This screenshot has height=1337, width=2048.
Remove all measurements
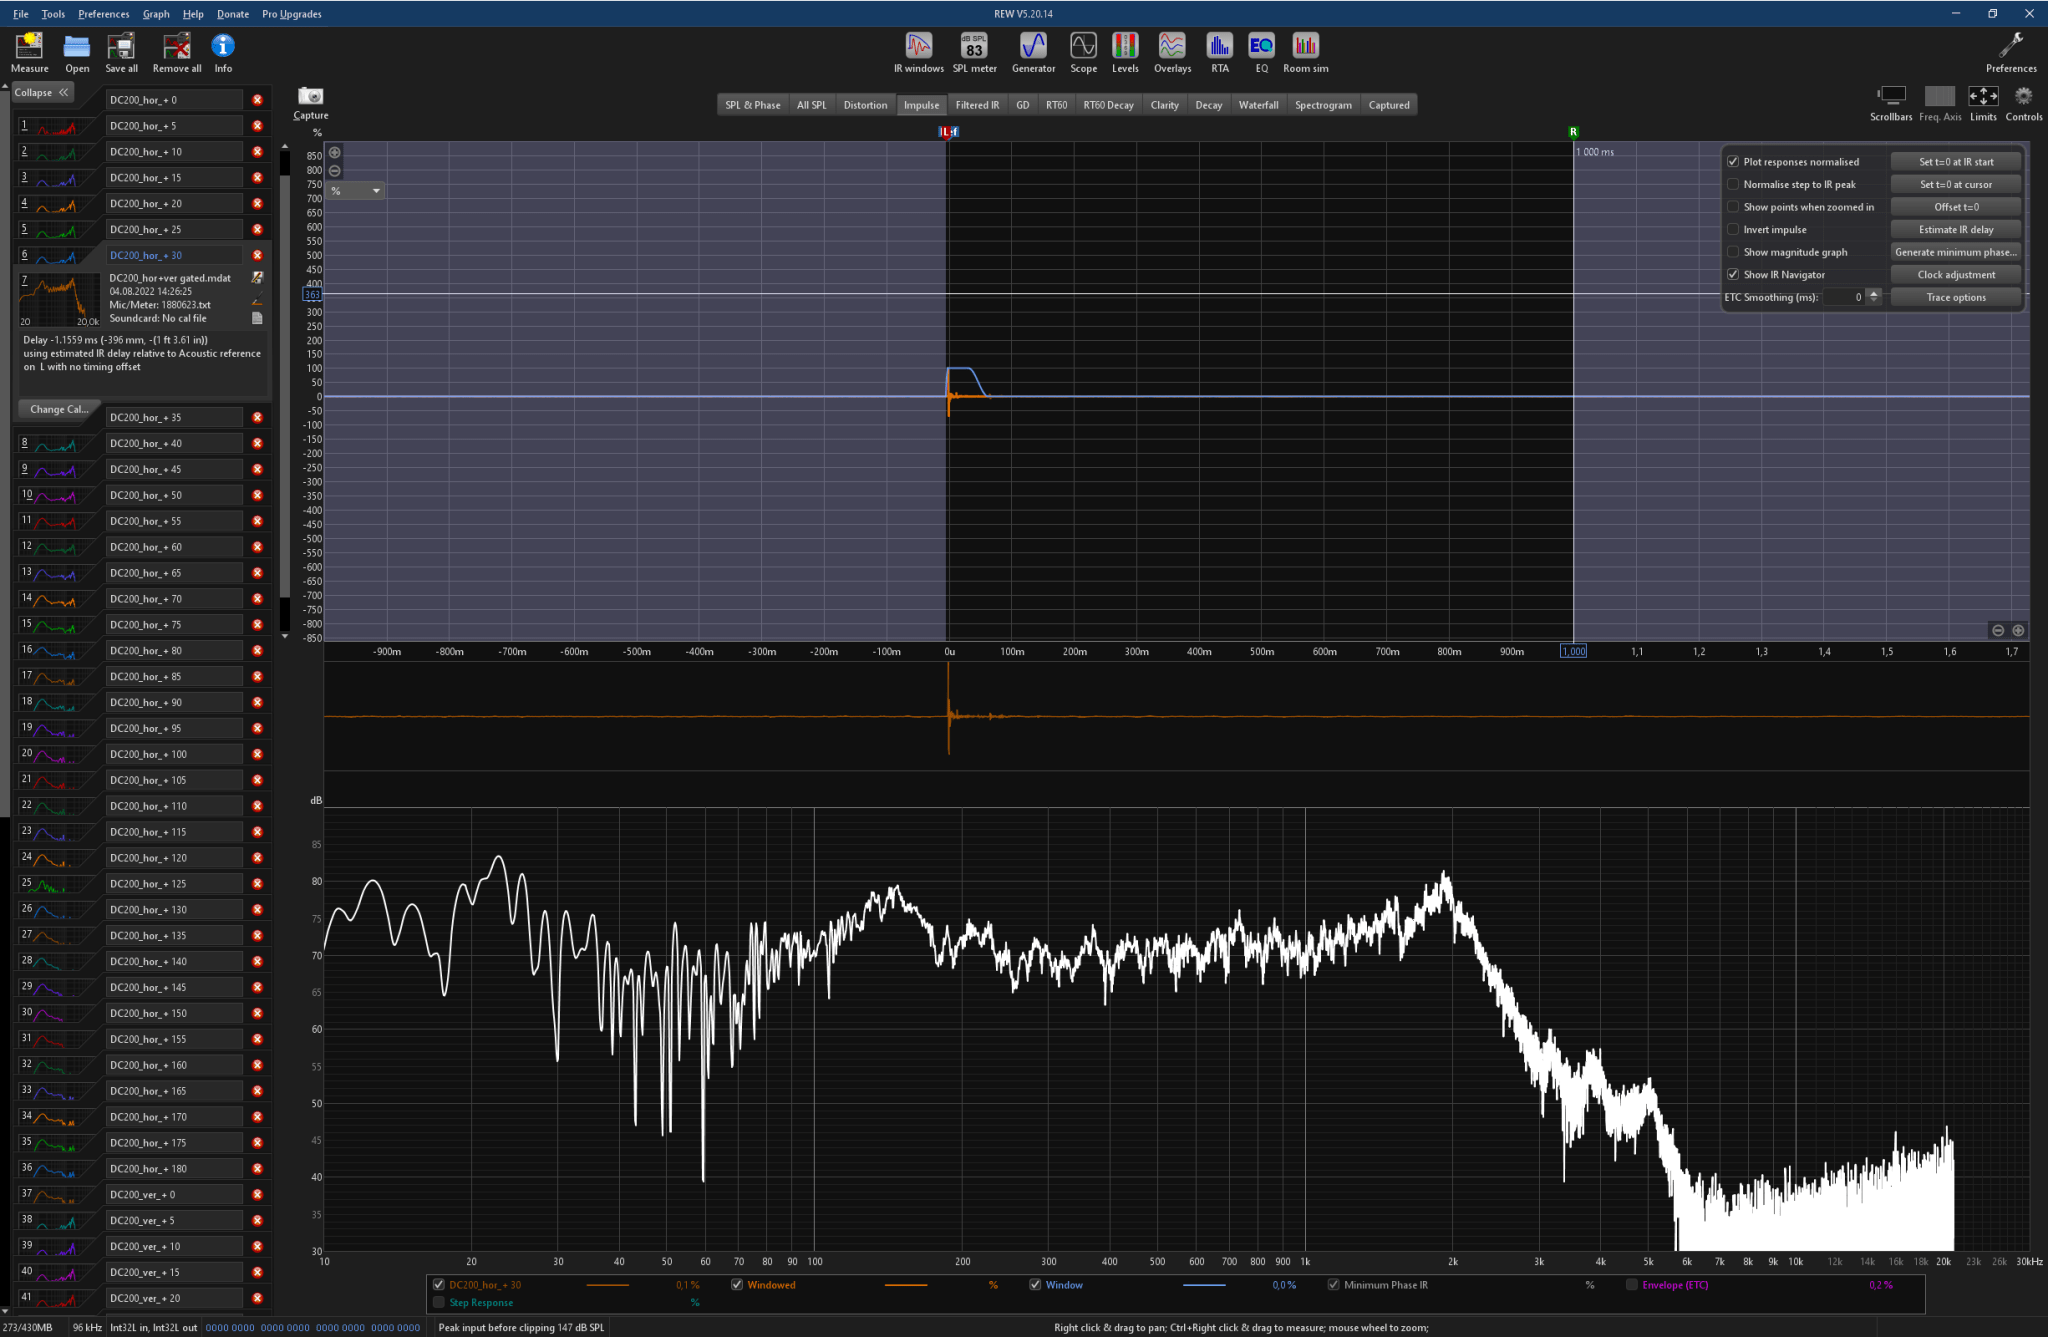tap(177, 52)
